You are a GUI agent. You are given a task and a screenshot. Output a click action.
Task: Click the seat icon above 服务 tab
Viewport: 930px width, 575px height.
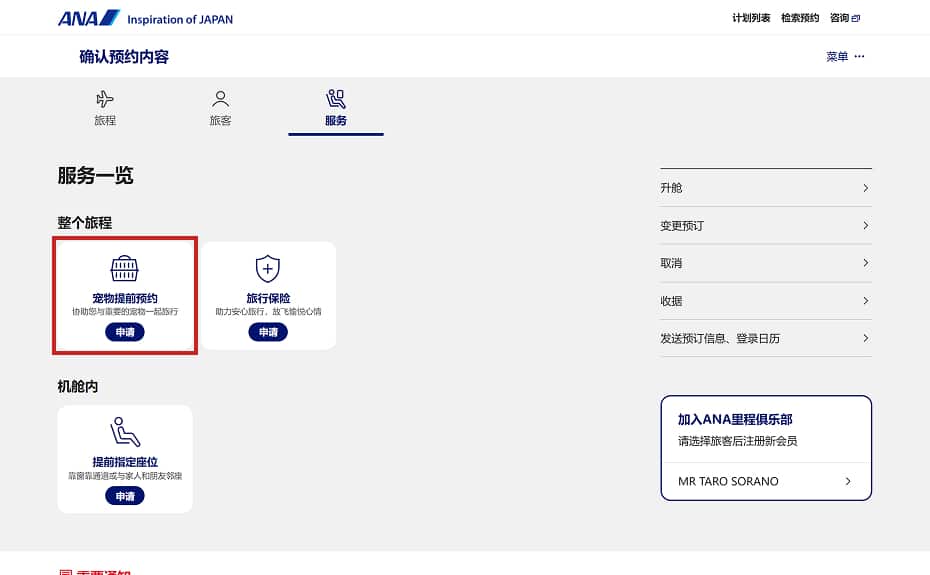[x=336, y=98]
